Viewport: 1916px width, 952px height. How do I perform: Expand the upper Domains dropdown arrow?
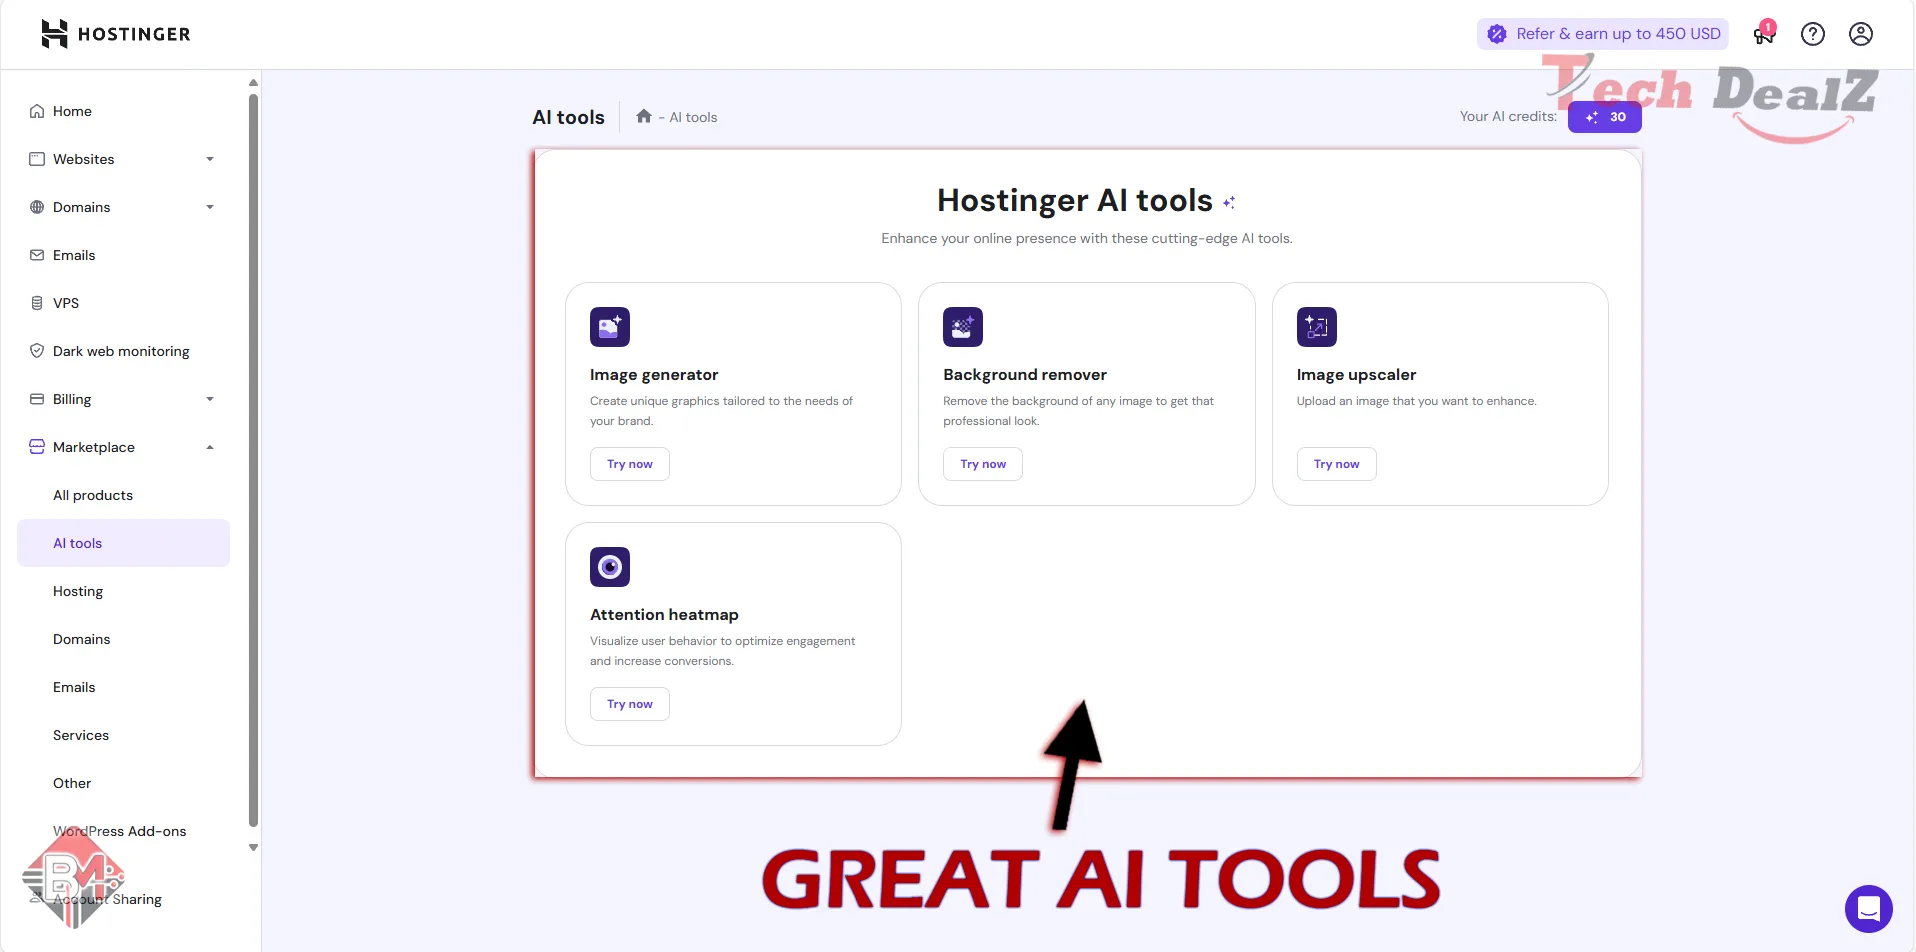point(210,207)
